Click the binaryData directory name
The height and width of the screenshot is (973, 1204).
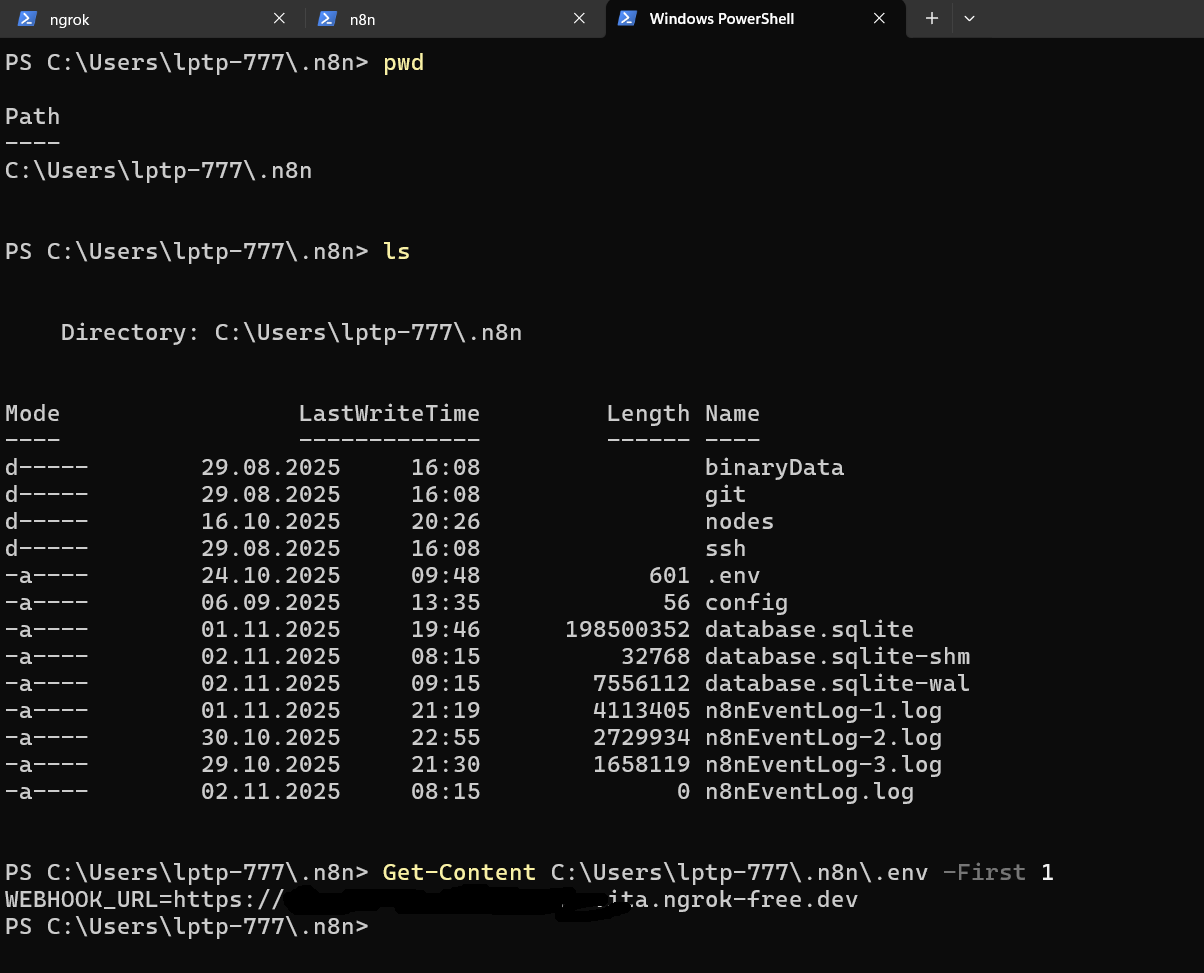774,468
